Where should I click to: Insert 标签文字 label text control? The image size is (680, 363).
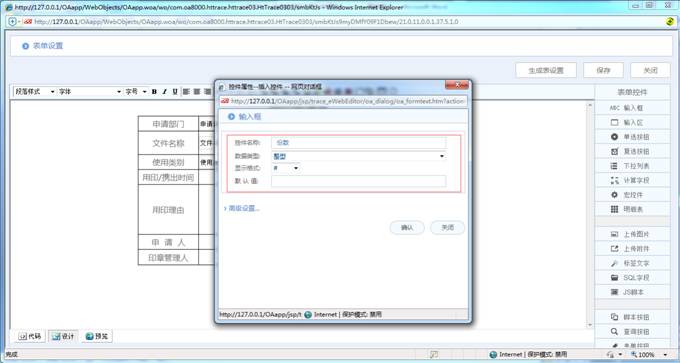click(x=632, y=263)
